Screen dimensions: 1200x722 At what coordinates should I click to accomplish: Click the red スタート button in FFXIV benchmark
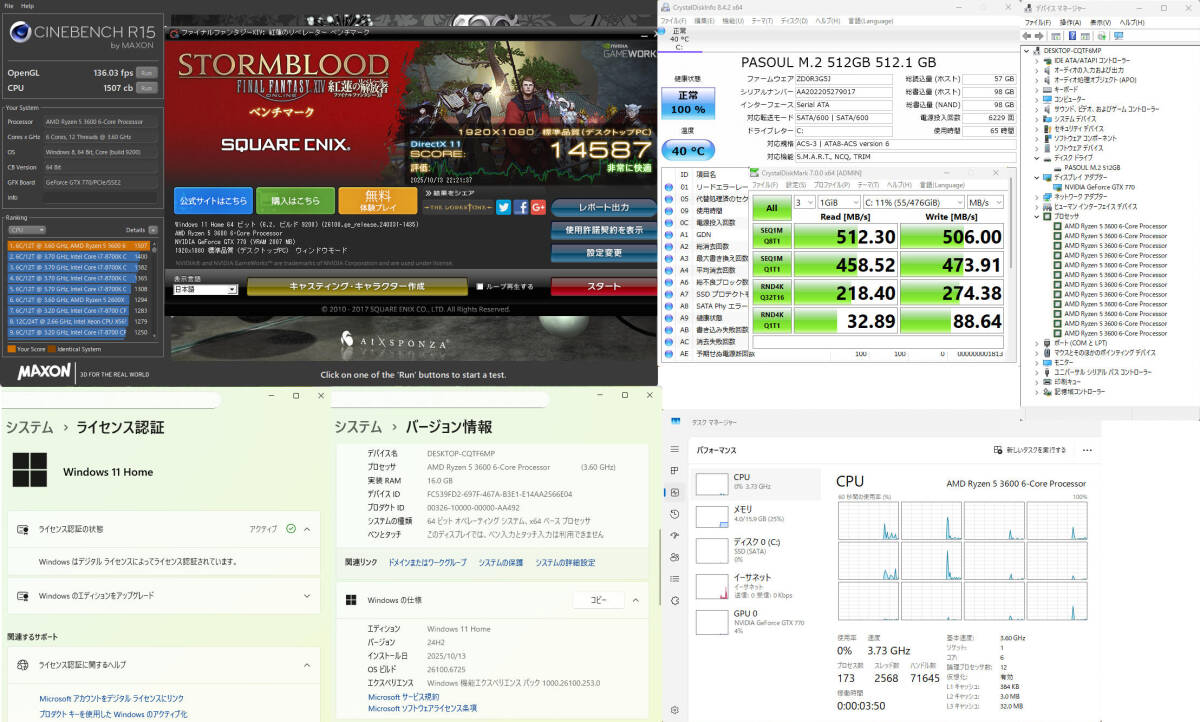tap(603, 286)
